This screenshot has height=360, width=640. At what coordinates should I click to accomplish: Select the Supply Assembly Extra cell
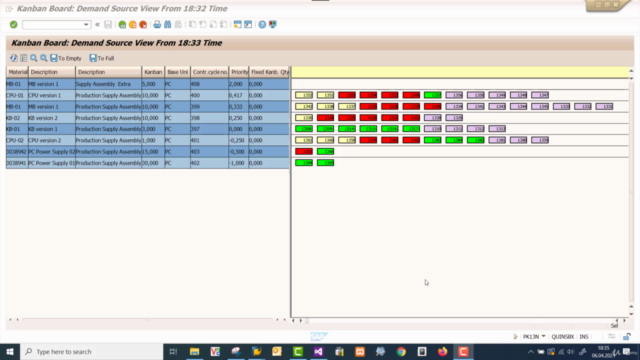tap(109, 84)
